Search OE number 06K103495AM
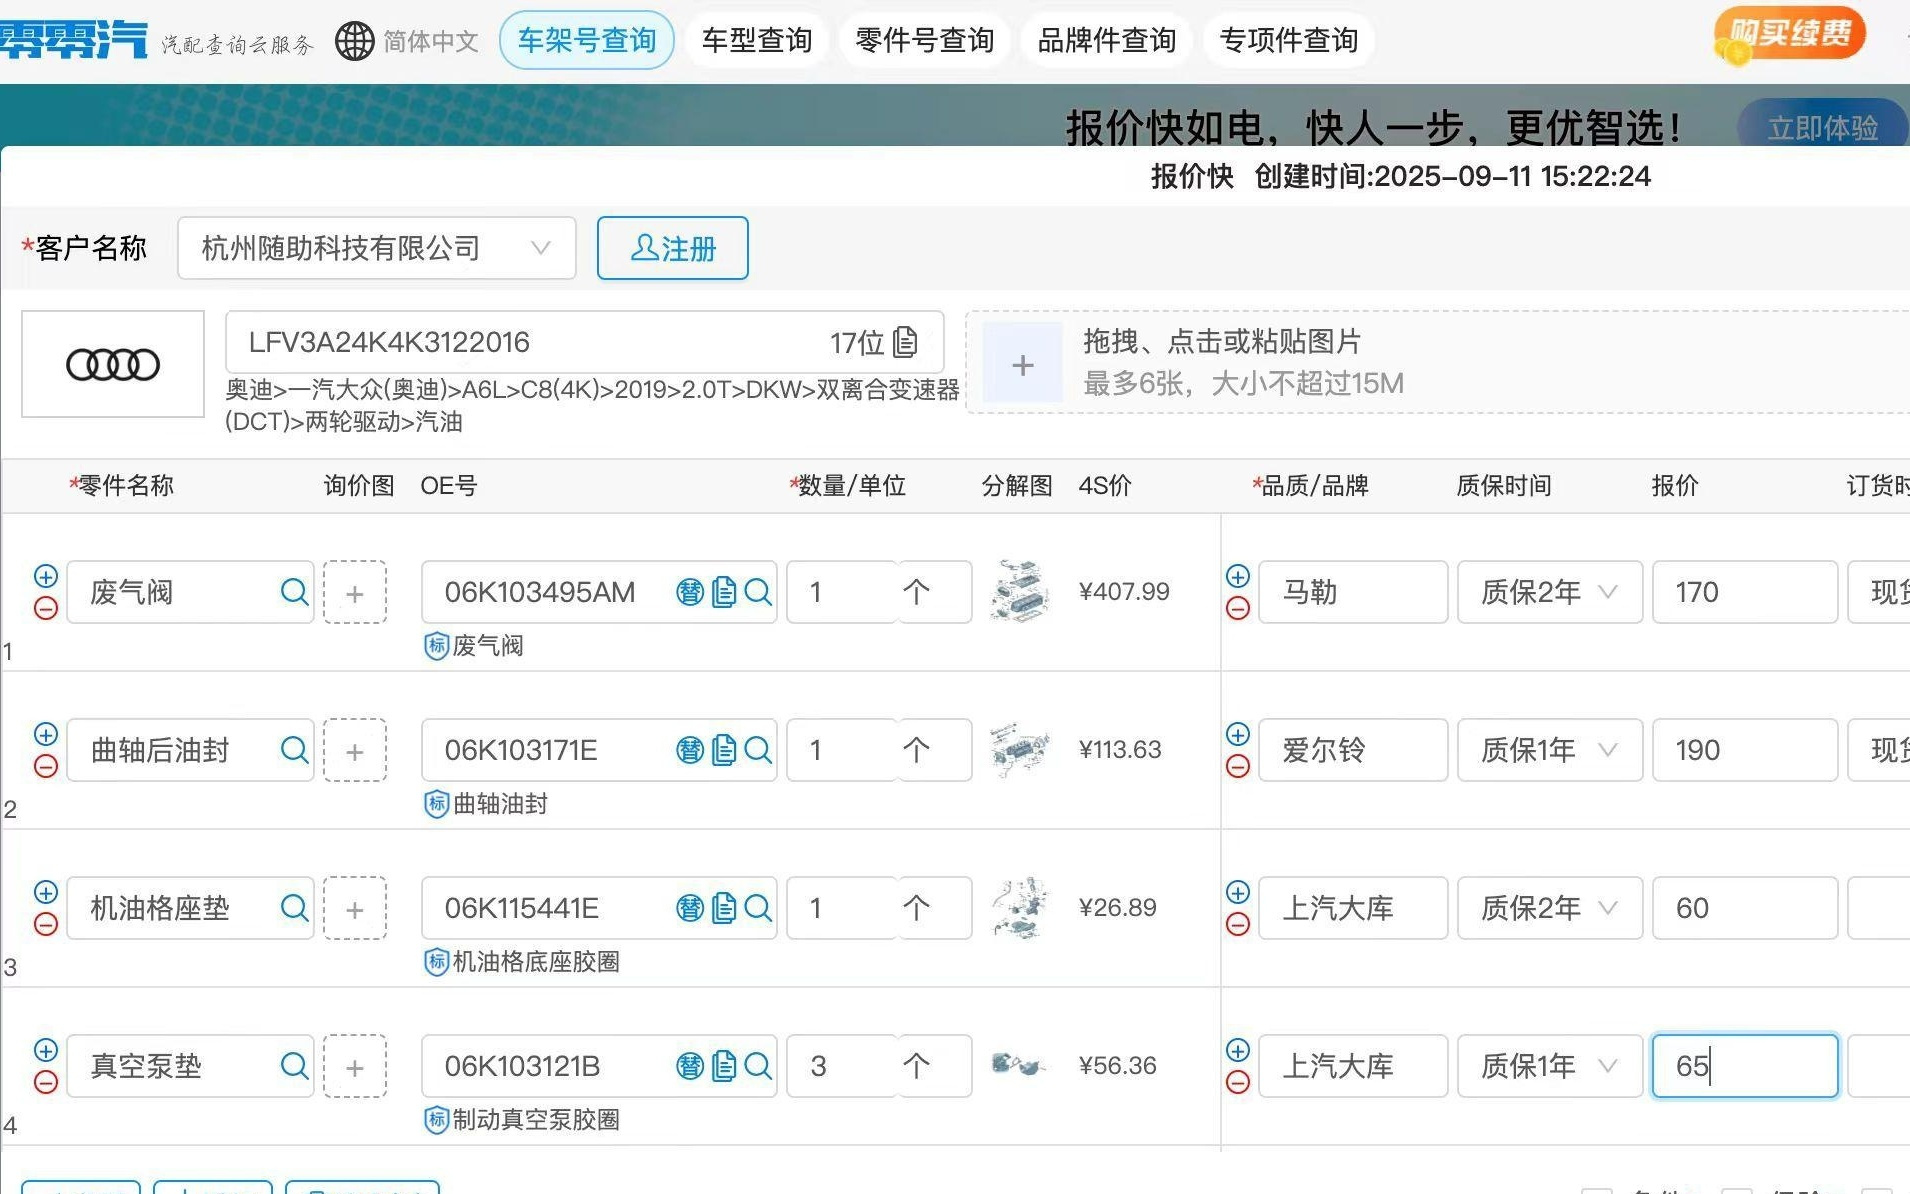This screenshot has height=1194, width=1910. 758,592
